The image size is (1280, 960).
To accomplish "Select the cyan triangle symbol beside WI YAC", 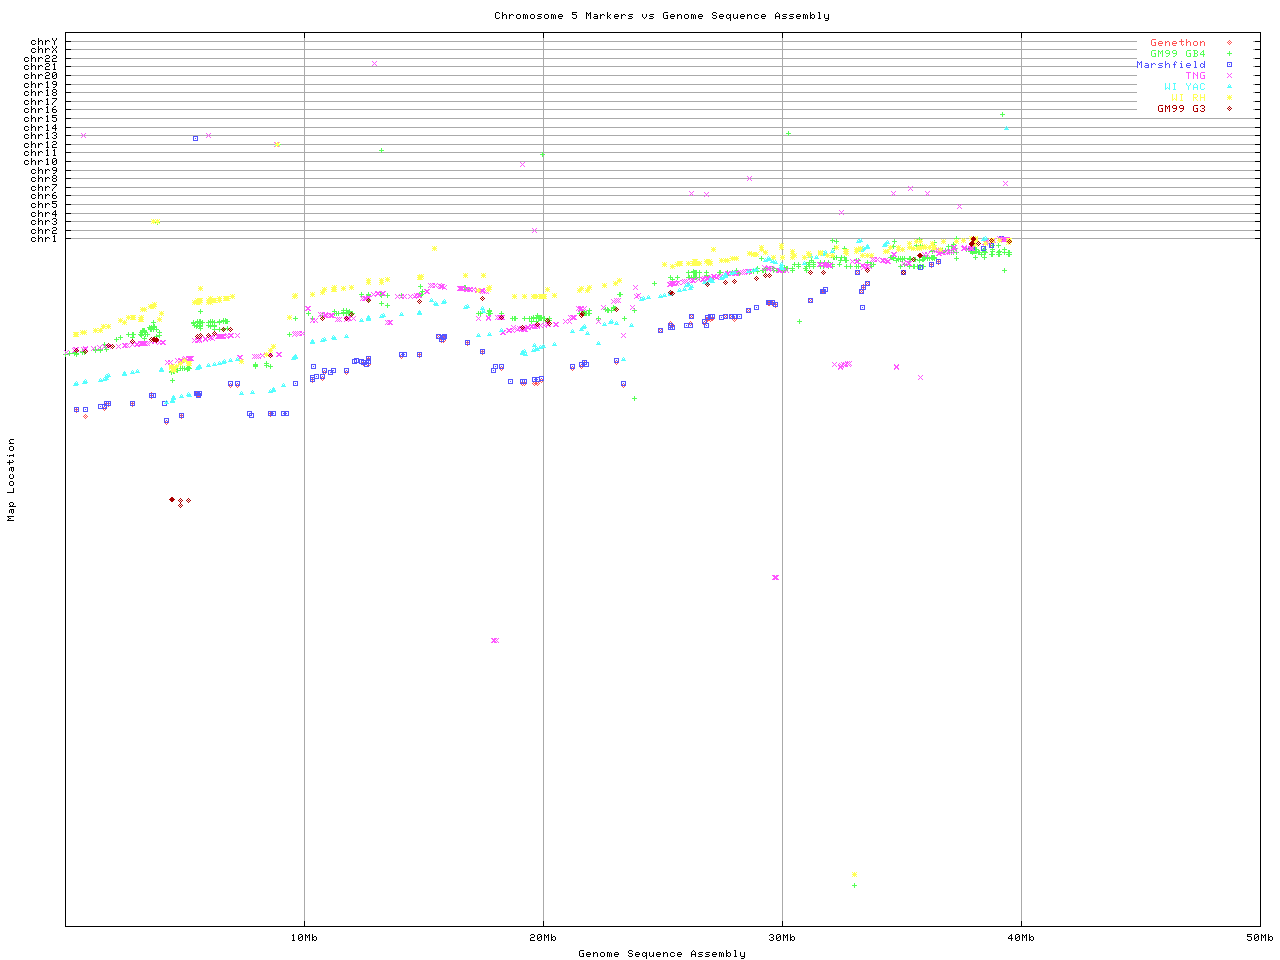I will [1229, 87].
